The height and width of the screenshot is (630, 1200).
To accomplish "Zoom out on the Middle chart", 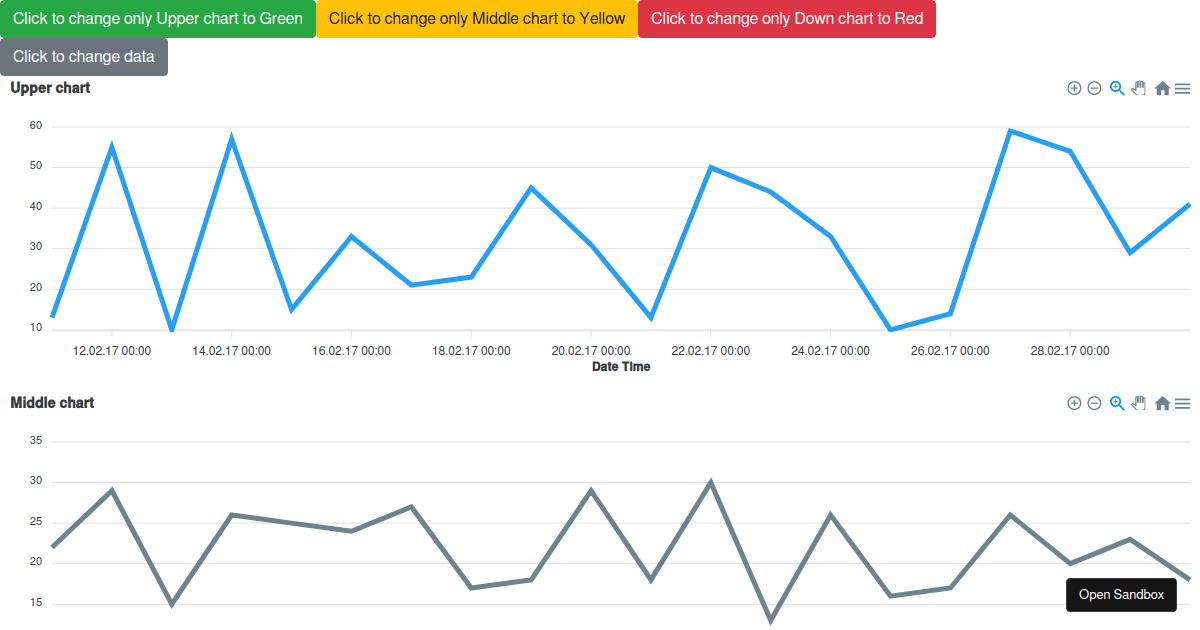I will (1094, 403).
